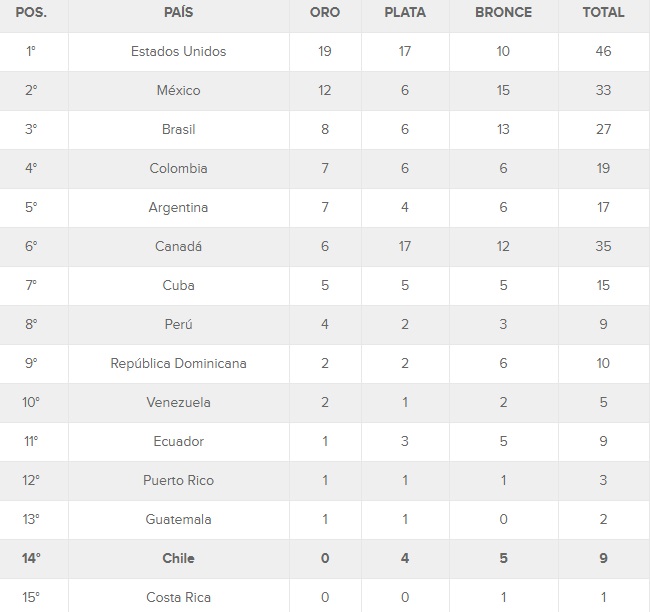The width and height of the screenshot is (650, 612).
Task: Click the Argentina country cell
Action: [178, 207]
